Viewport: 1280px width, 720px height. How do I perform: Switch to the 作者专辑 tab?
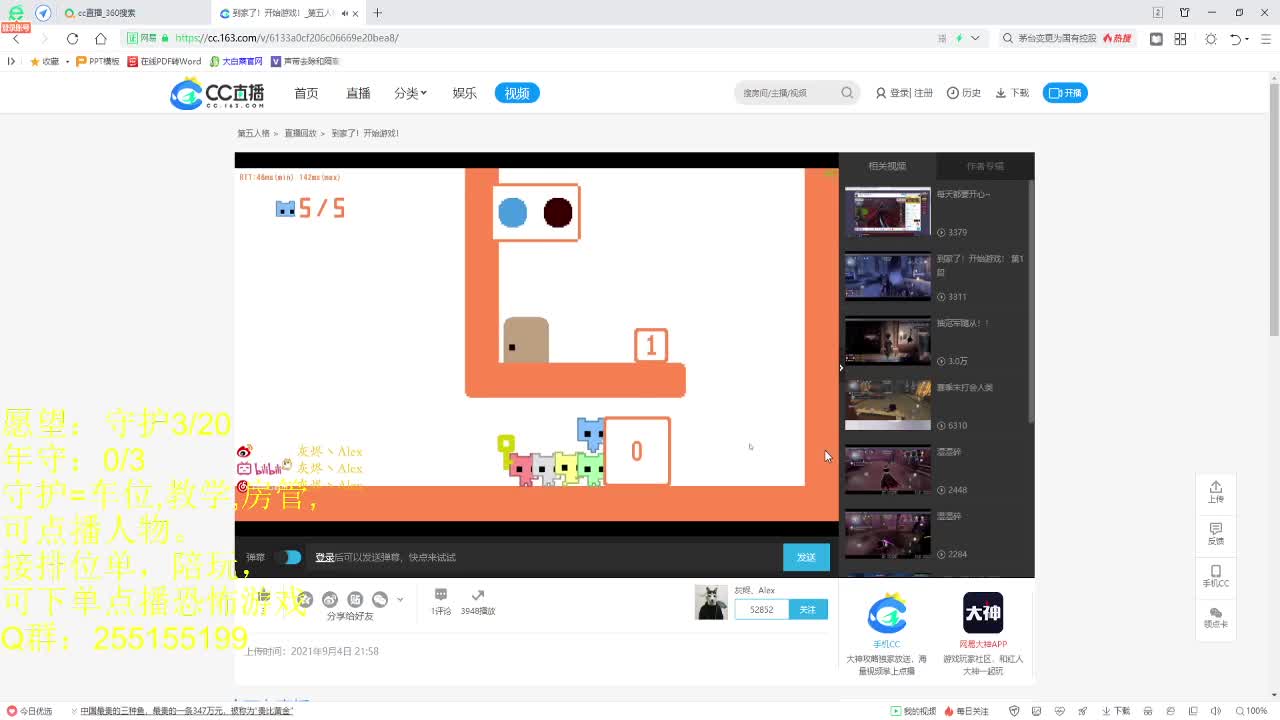point(985,166)
